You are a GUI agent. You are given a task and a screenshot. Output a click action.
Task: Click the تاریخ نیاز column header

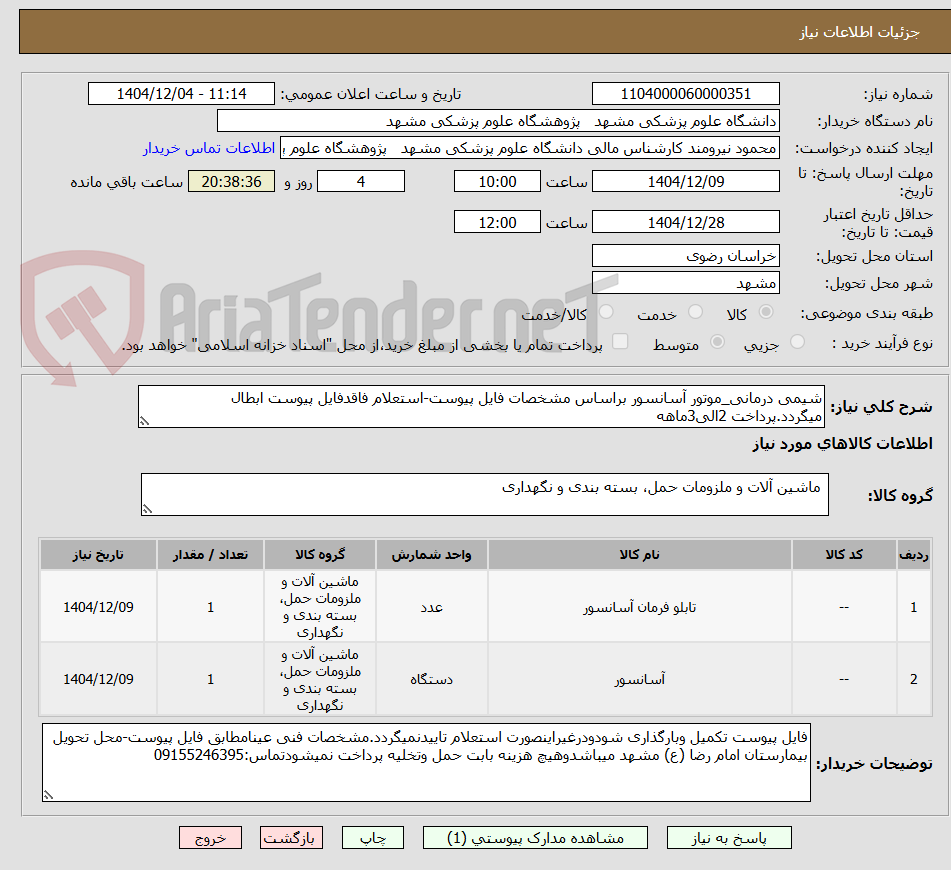click(98, 555)
